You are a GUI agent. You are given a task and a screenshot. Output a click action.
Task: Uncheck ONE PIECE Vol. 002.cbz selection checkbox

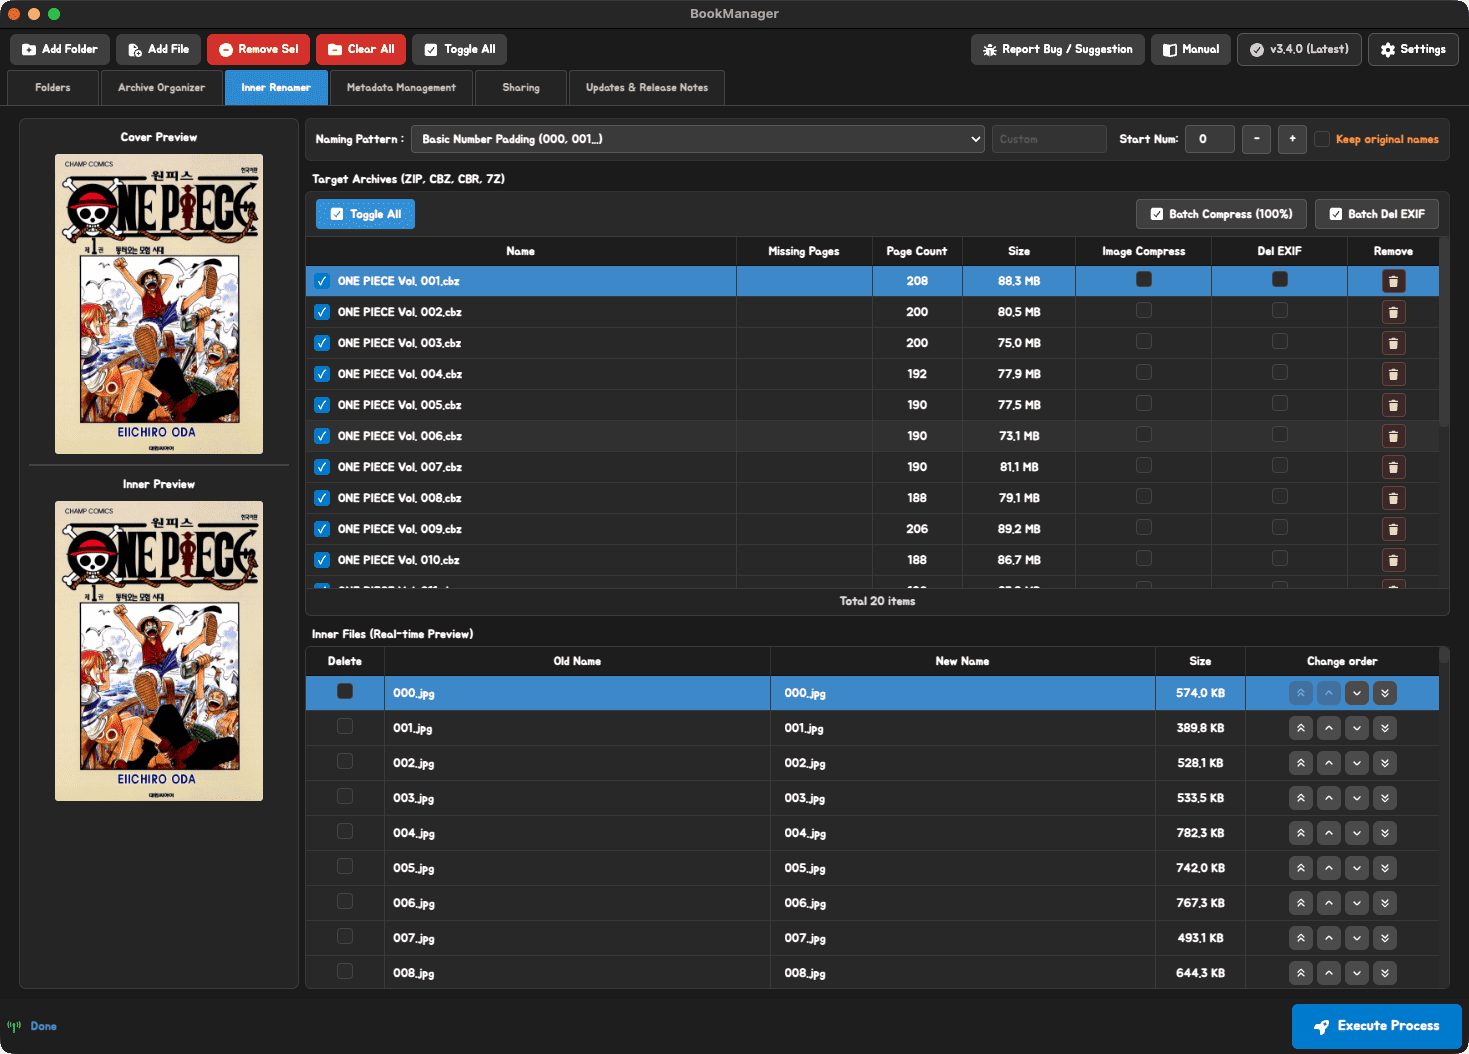(x=322, y=312)
